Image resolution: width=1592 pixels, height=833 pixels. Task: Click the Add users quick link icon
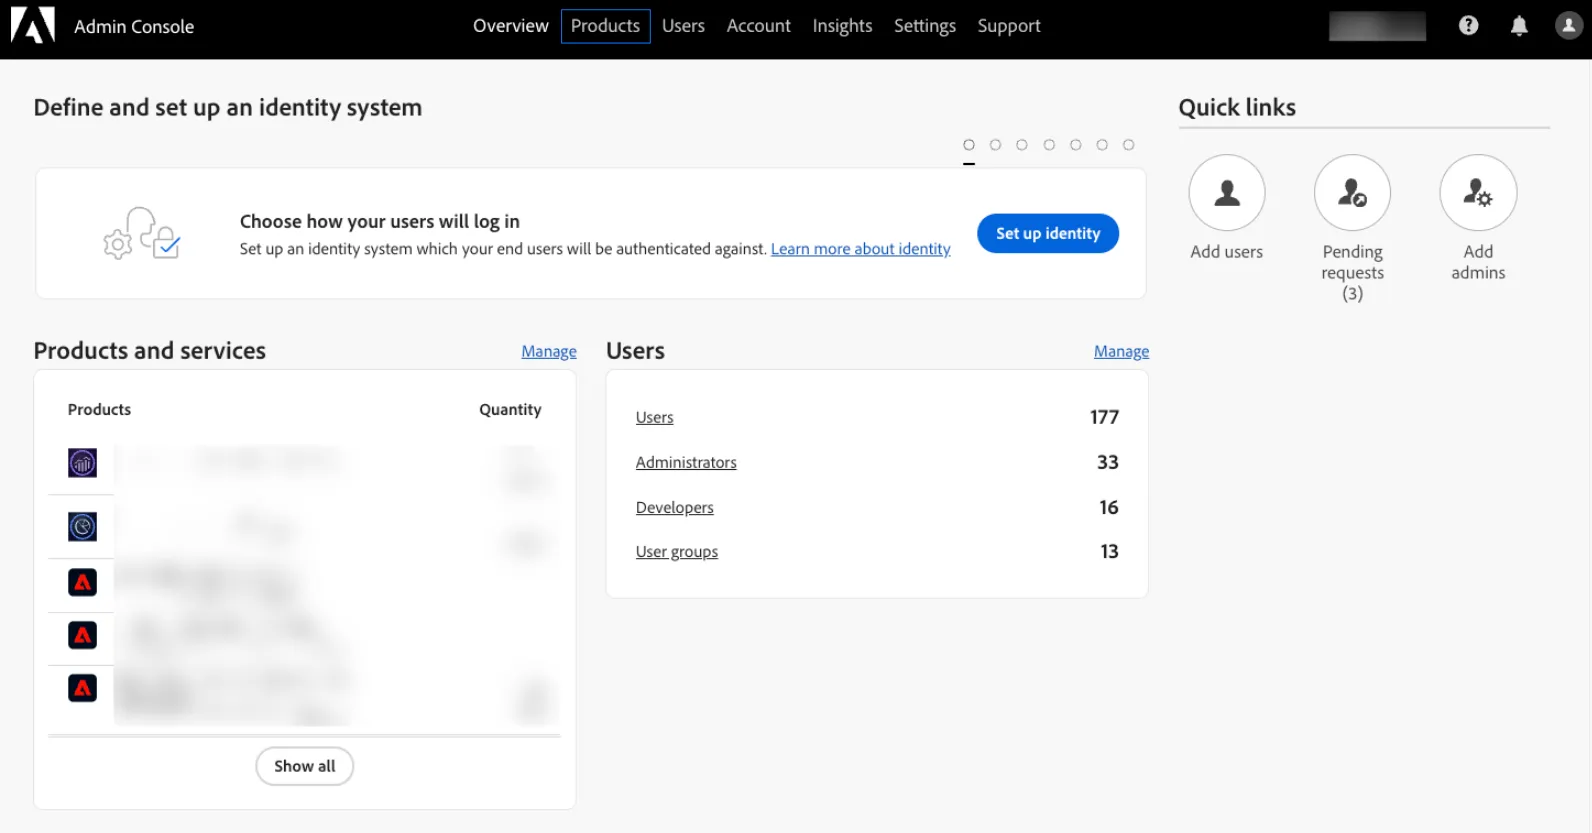pyautogui.click(x=1227, y=193)
